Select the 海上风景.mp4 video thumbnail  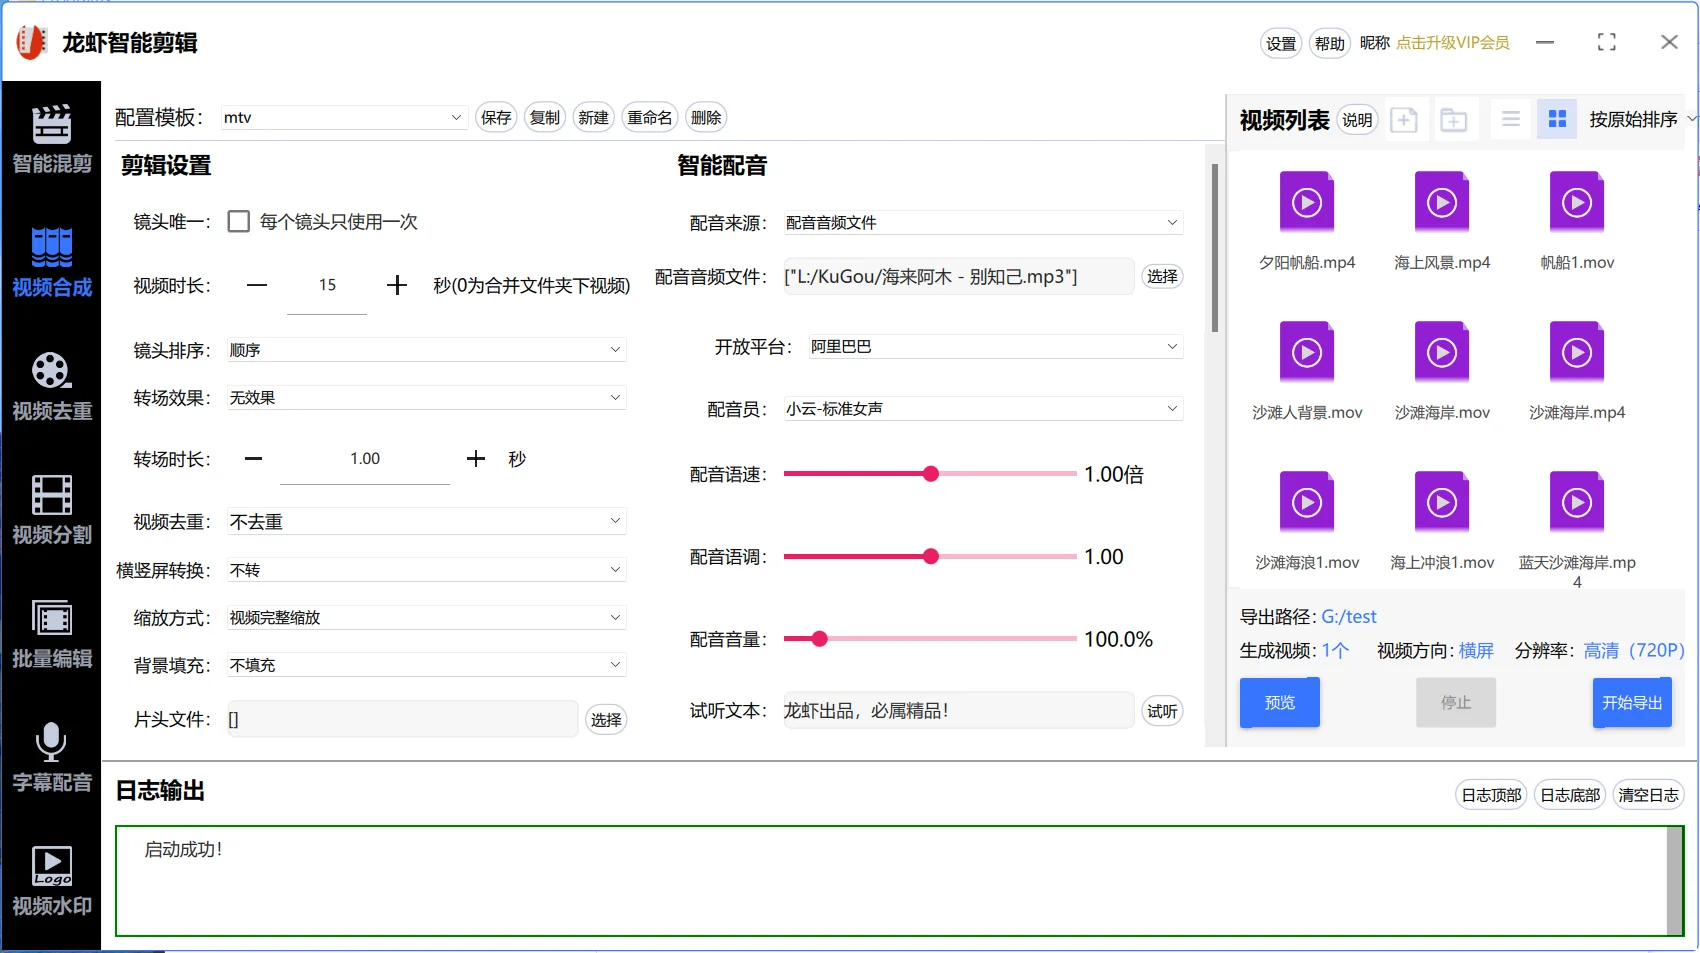1442,203
